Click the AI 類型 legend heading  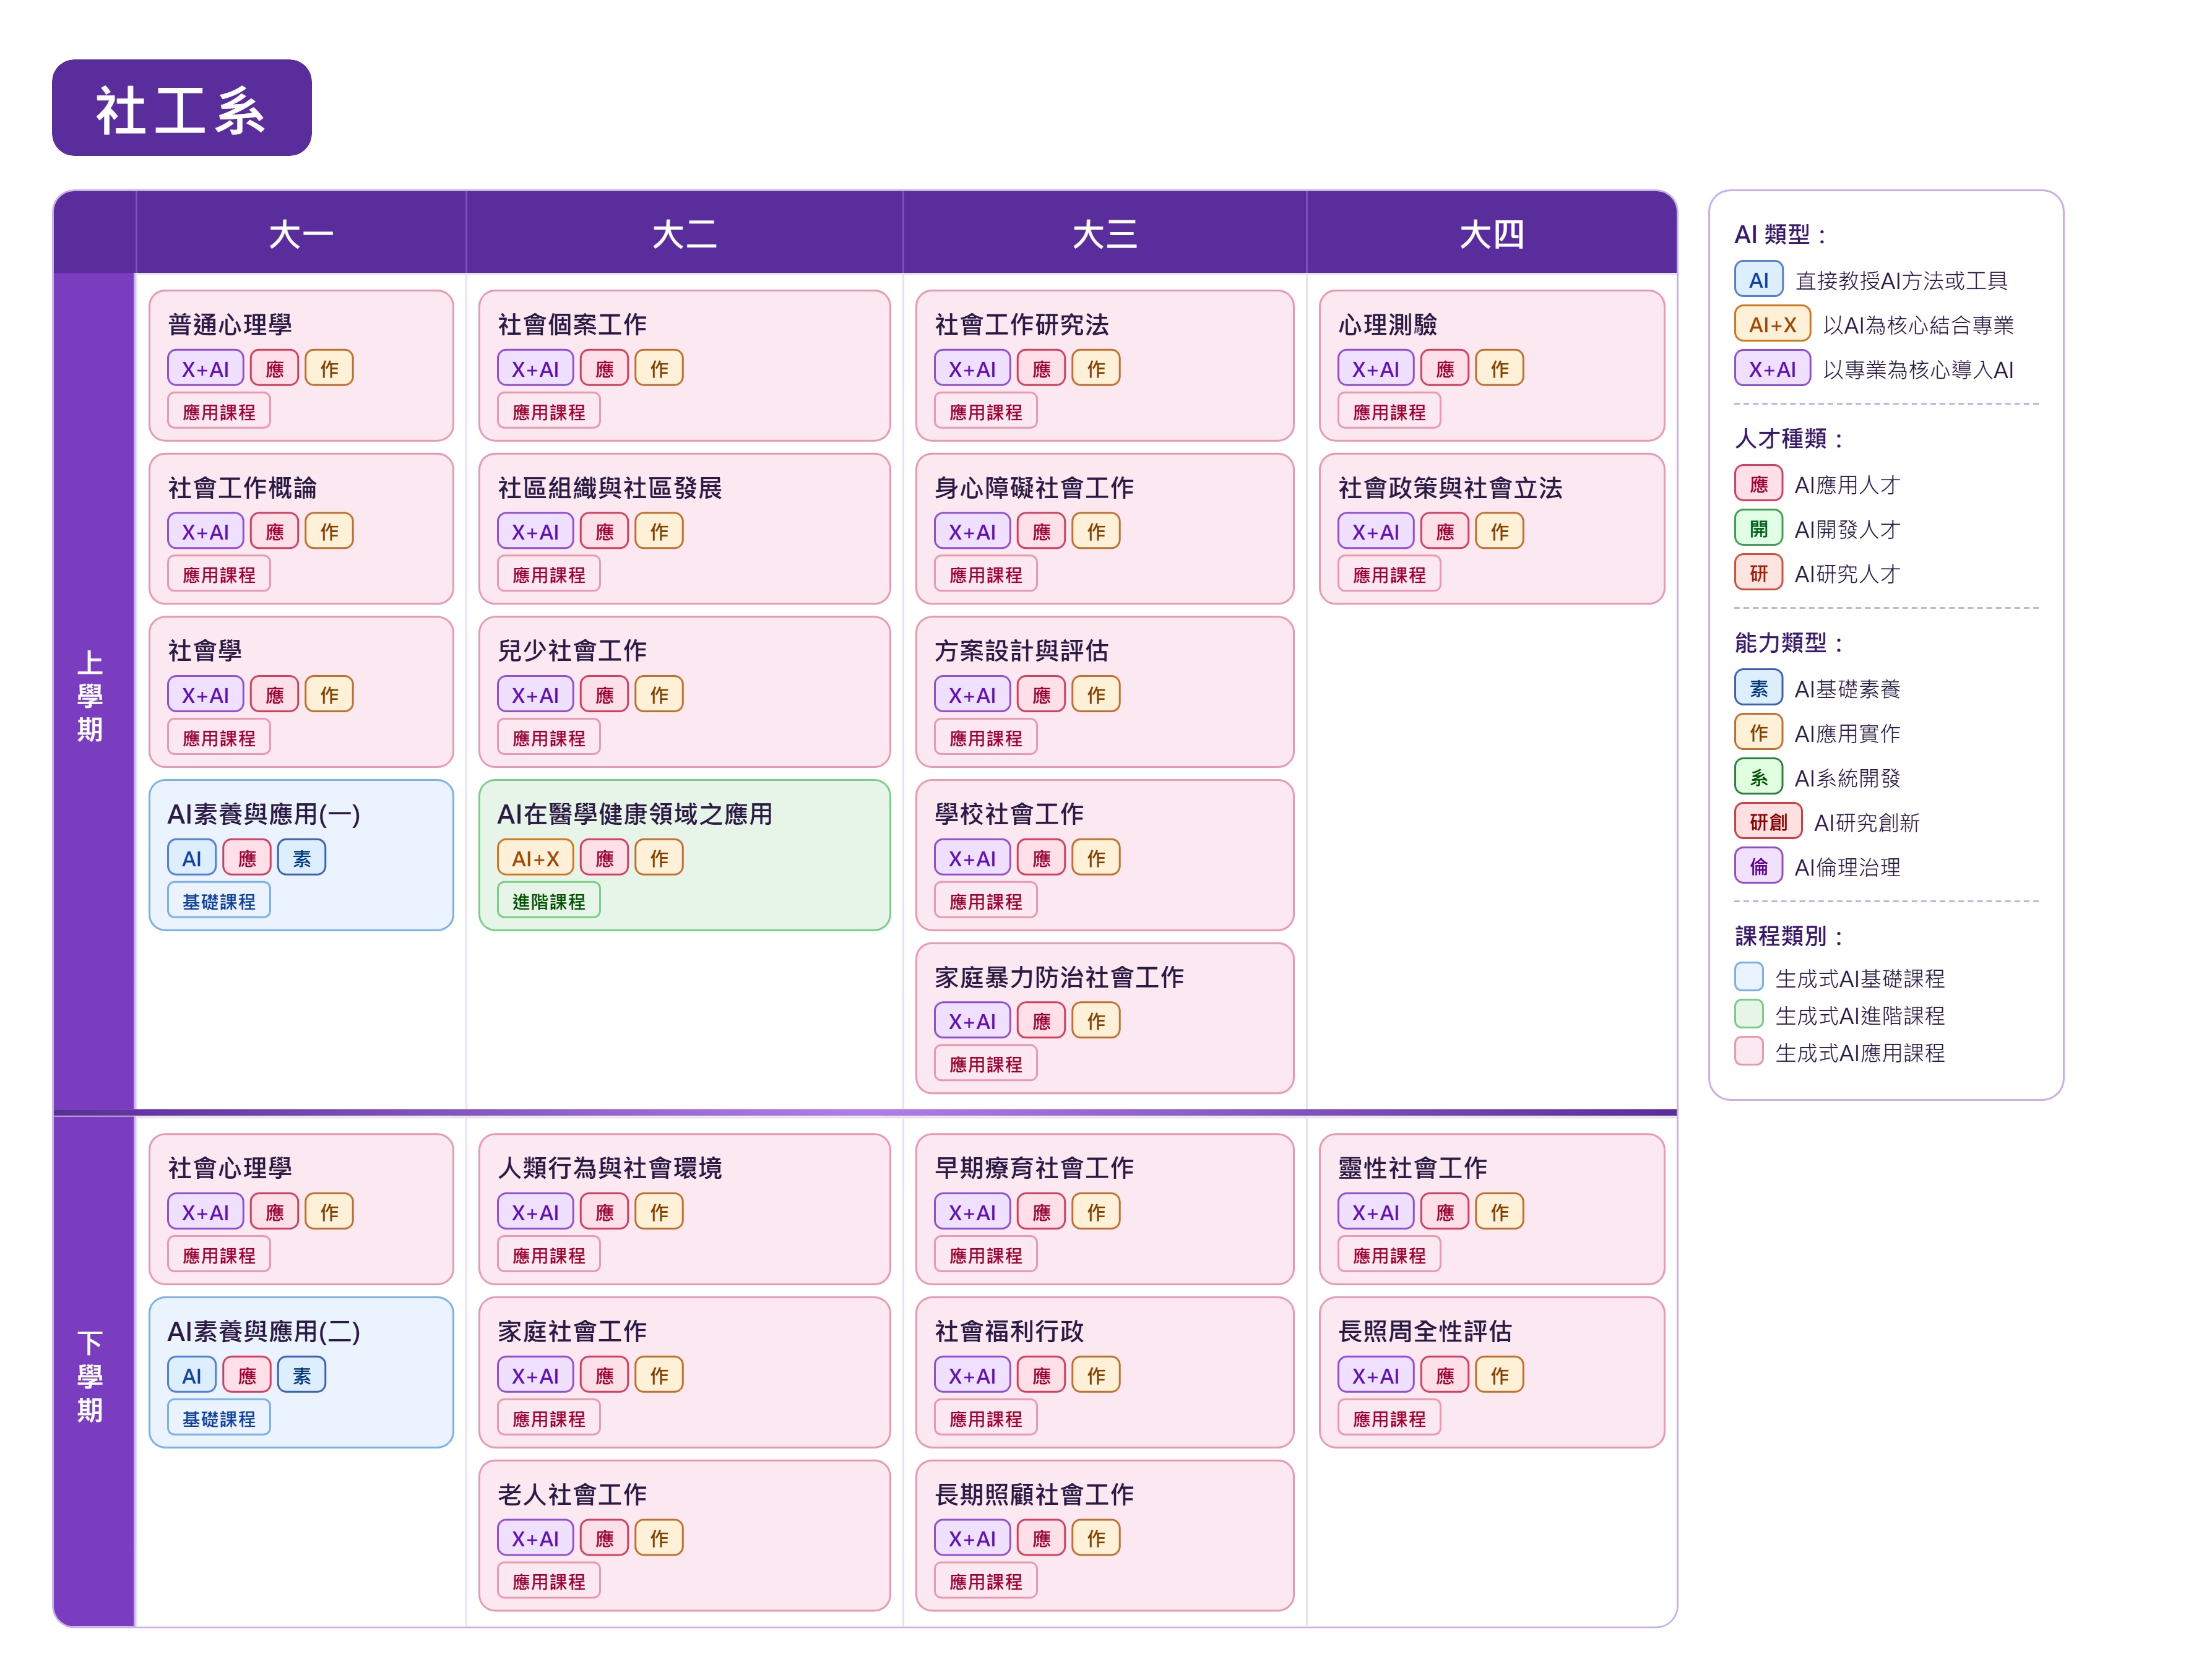click(x=1780, y=234)
